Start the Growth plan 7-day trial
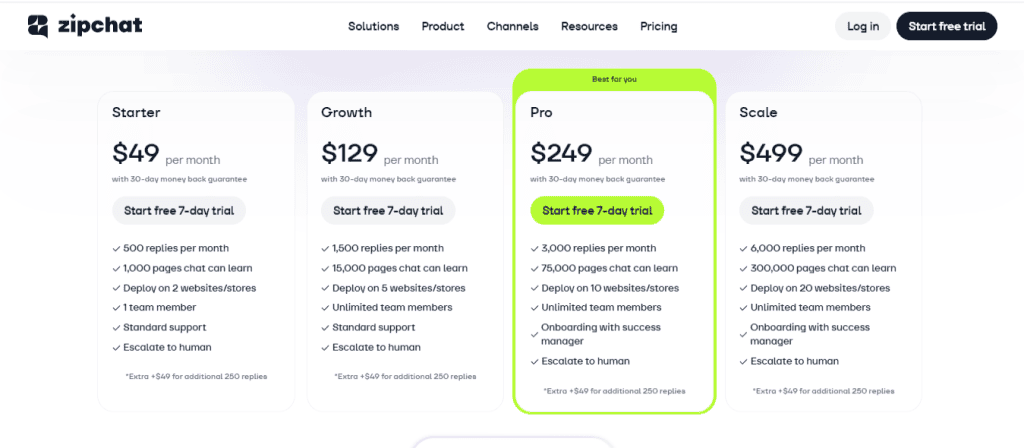Viewport: 1024px width, 448px height. 388,211
